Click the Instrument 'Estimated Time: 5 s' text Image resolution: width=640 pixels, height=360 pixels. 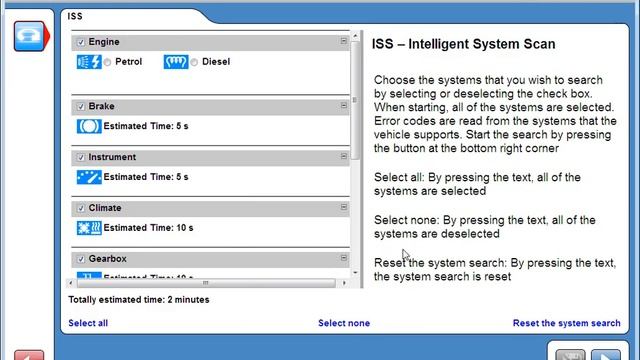click(x=146, y=177)
